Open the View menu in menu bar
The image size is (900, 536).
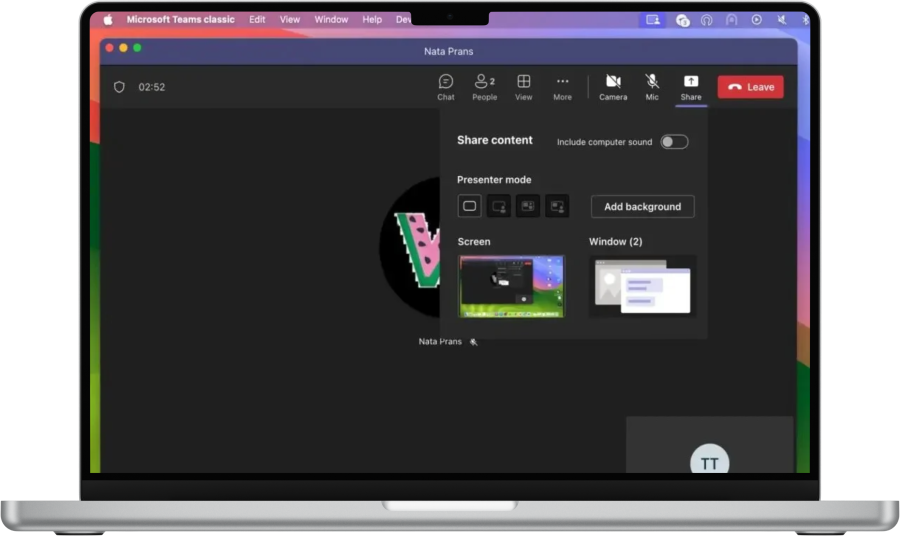pos(290,20)
